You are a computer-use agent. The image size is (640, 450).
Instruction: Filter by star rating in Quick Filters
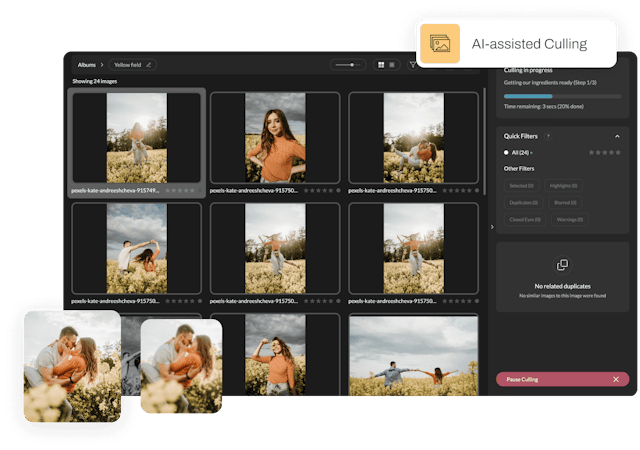pos(604,152)
